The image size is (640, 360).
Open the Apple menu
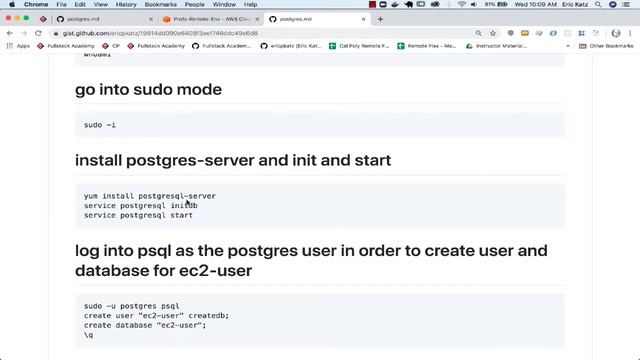tap(12, 4)
